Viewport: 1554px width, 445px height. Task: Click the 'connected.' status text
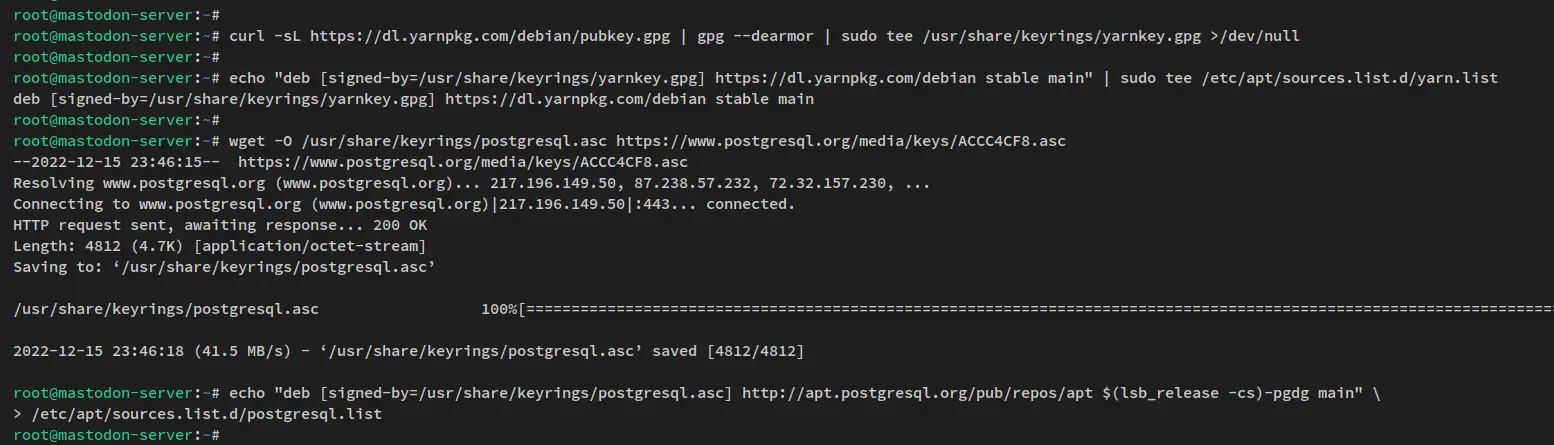coord(750,204)
